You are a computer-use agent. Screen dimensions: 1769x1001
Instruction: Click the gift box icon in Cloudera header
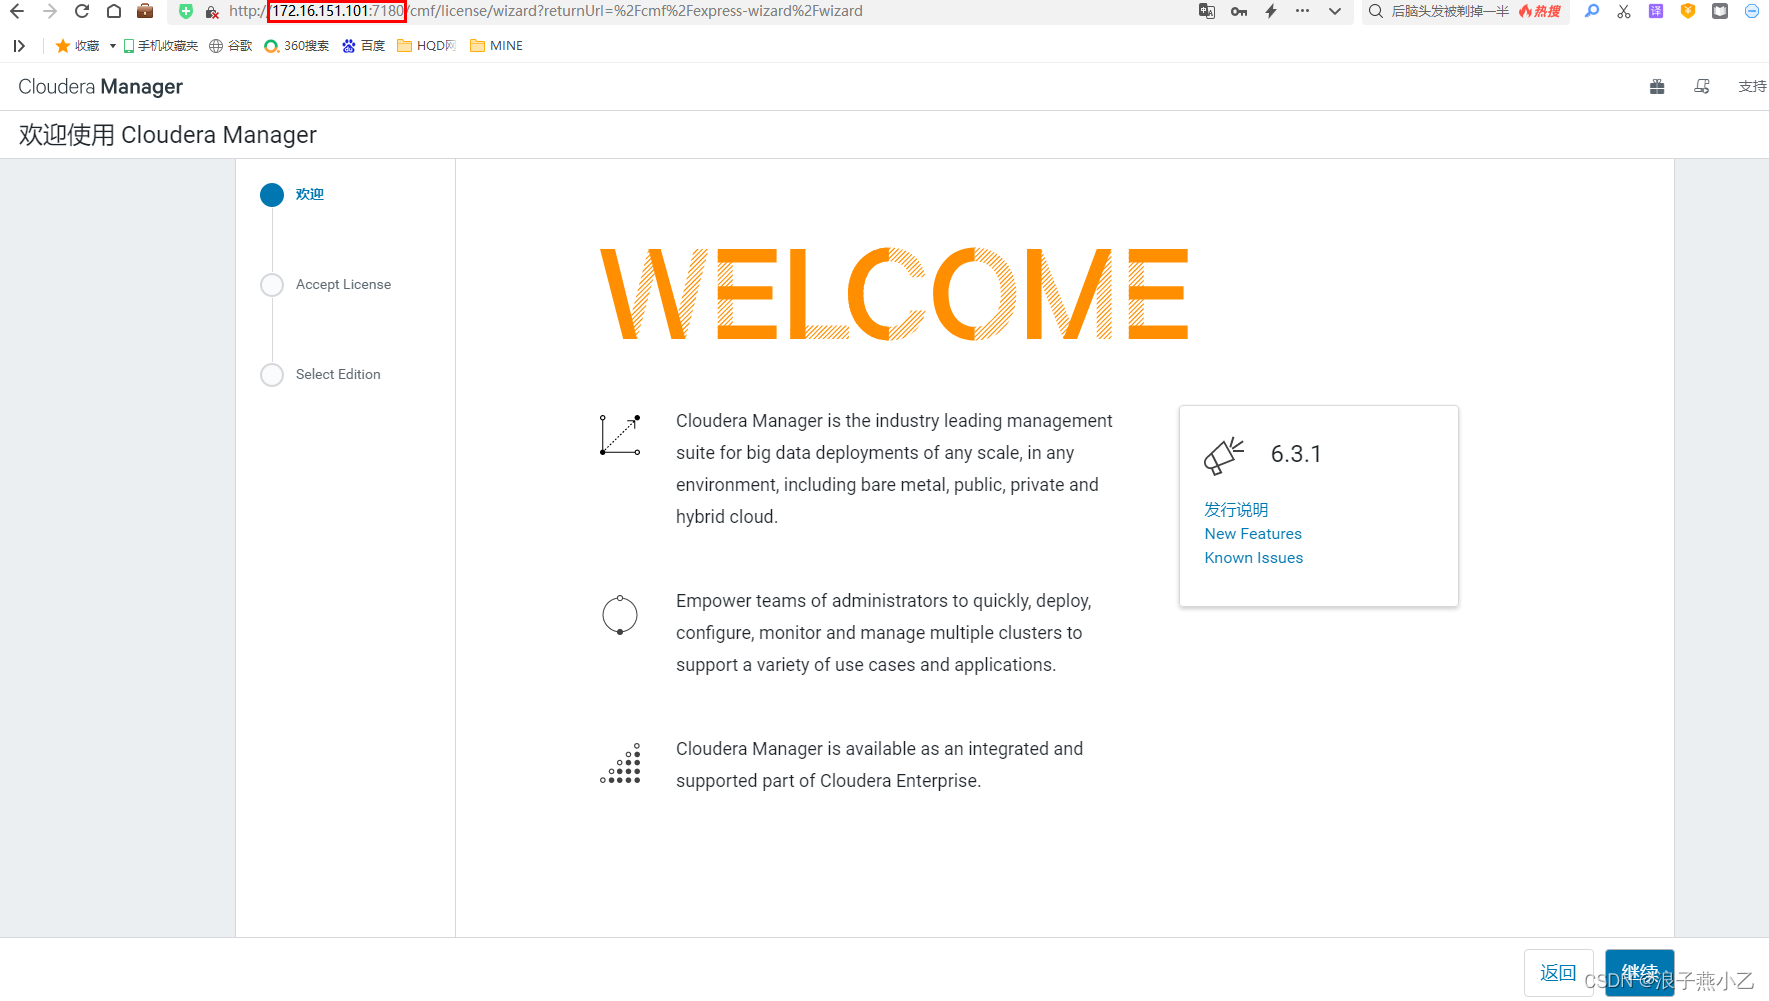tap(1657, 87)
